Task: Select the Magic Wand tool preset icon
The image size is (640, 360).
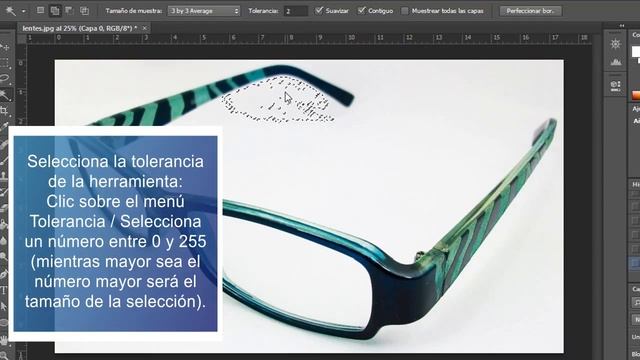Action: click(x=11, y=11)
